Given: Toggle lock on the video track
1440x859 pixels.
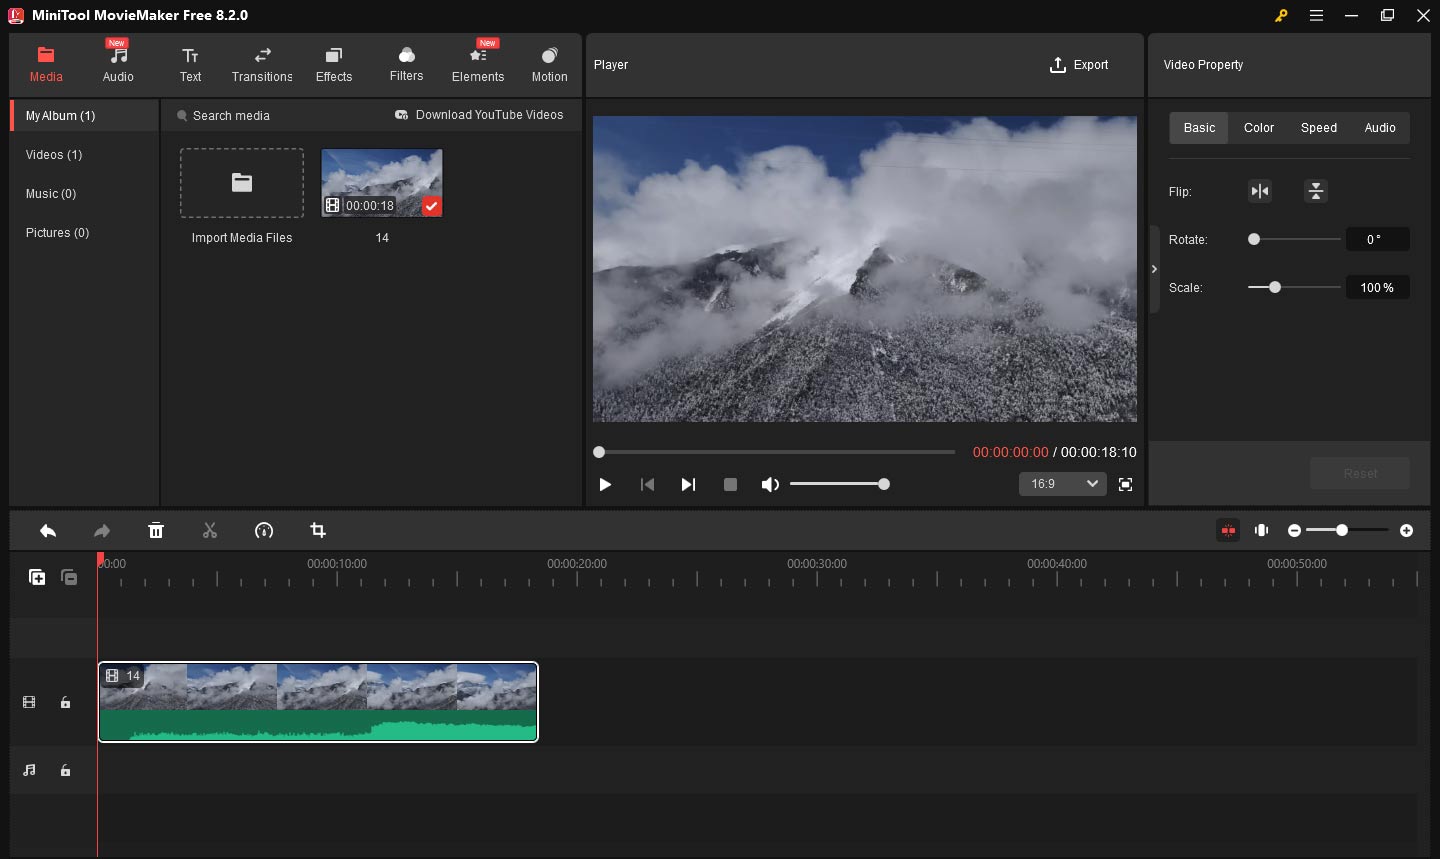Looking at the screenshot, I should (65, 703).
